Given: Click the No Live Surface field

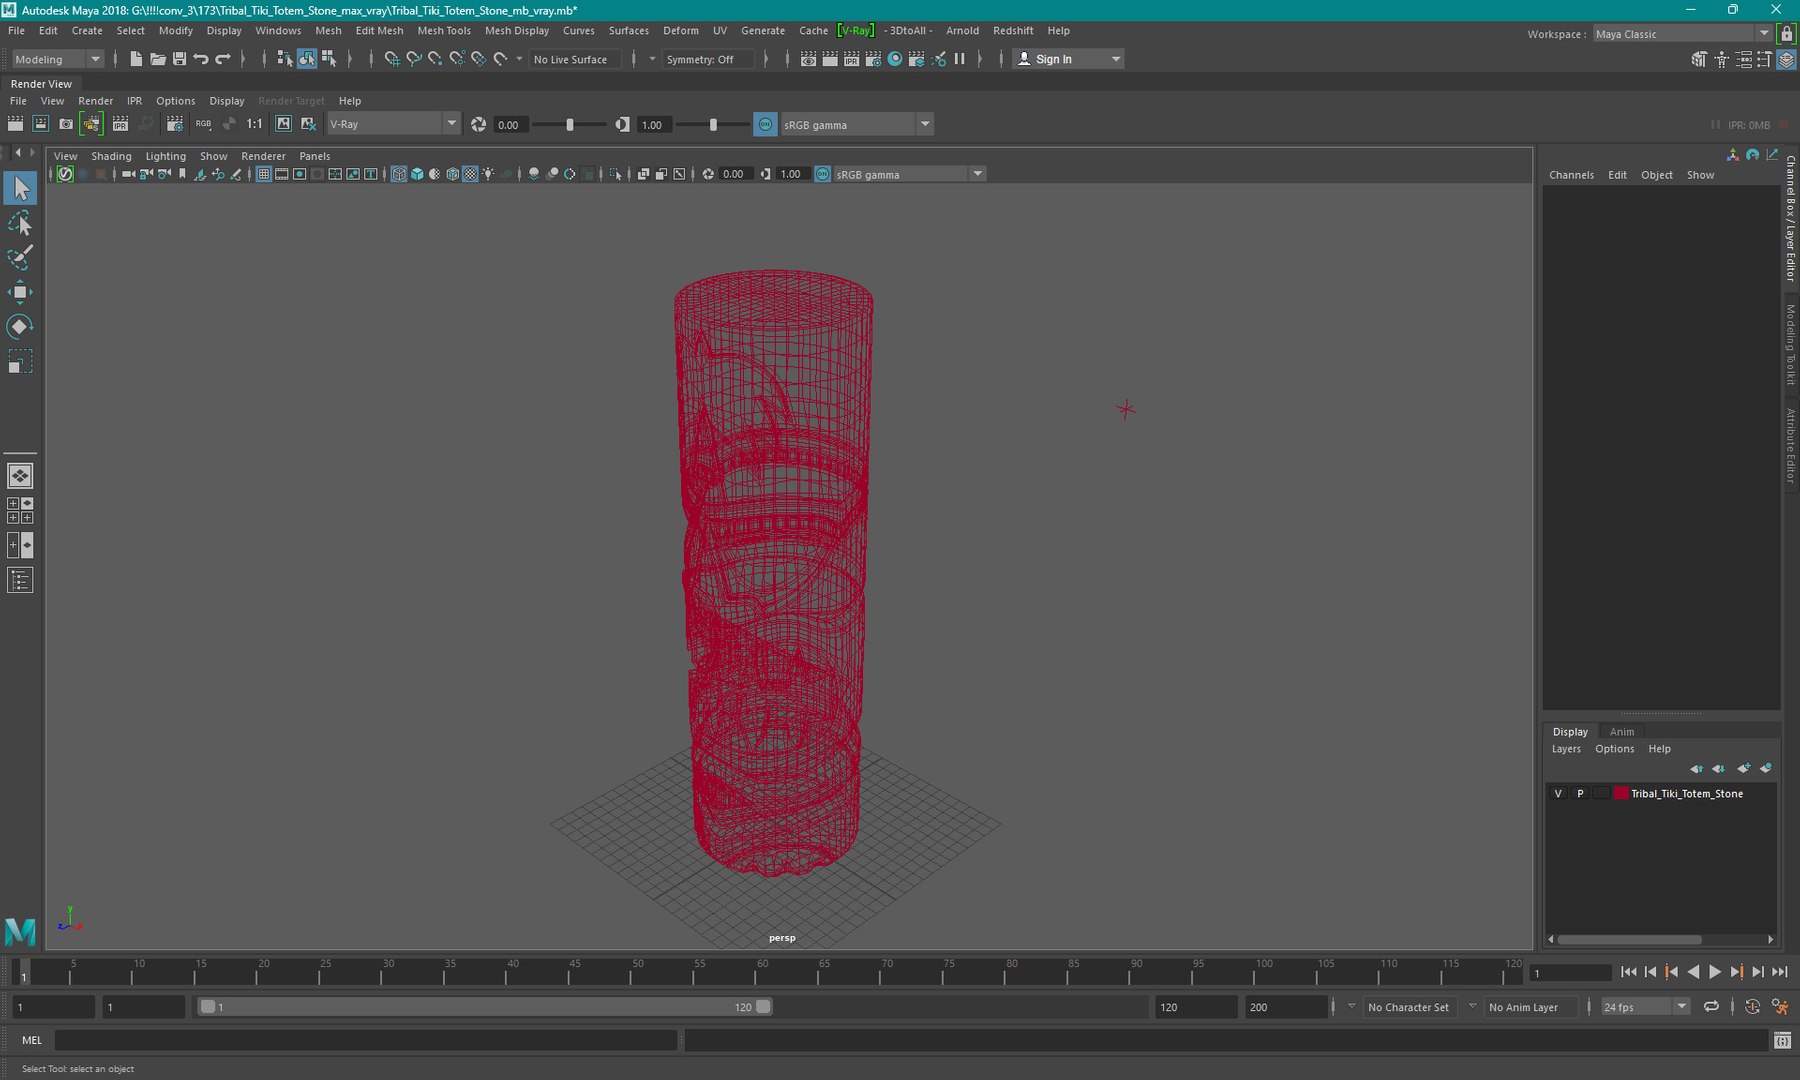Looking at the screenshot, I should (575, 59).
